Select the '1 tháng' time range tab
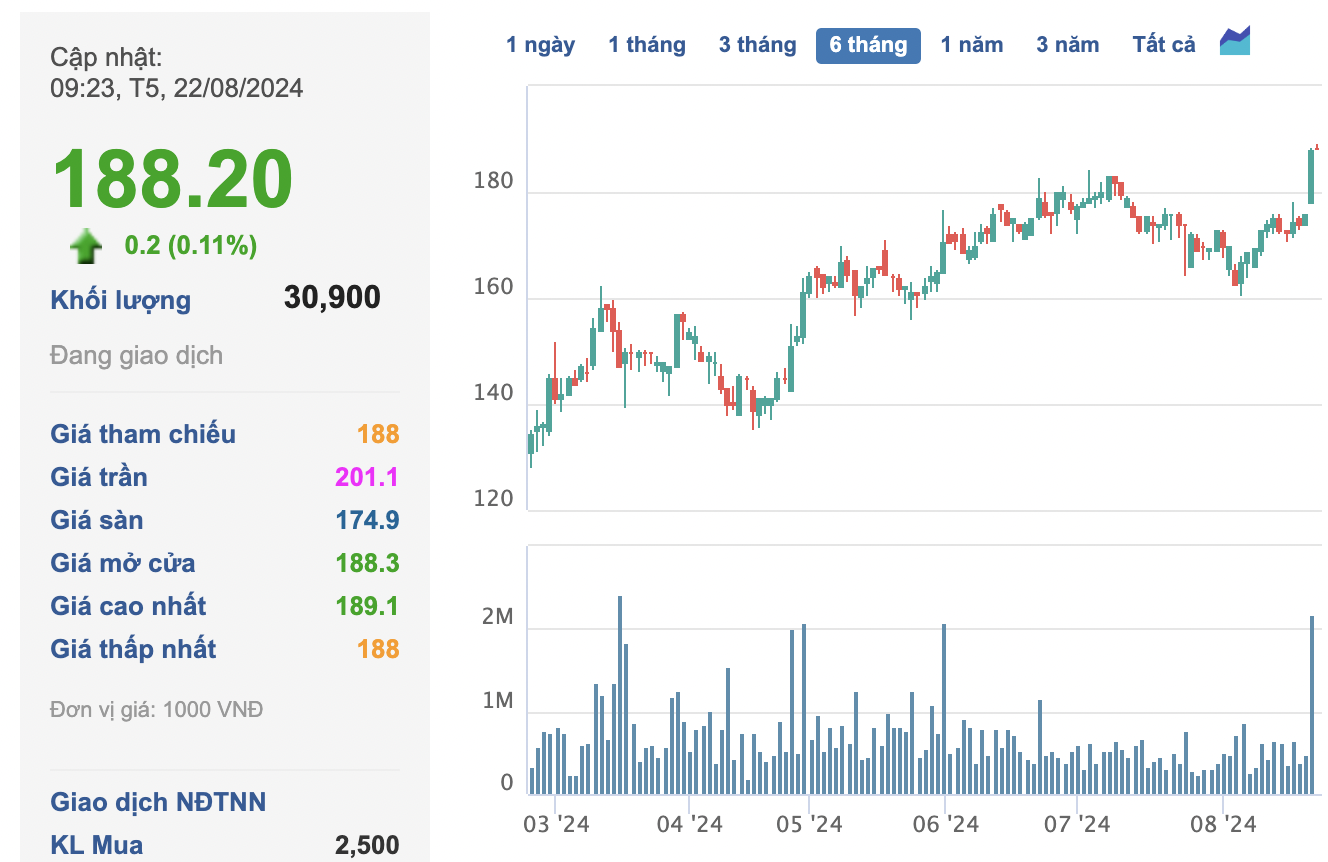The width and height of the screenshot is (1328, 862). point(647,45)
